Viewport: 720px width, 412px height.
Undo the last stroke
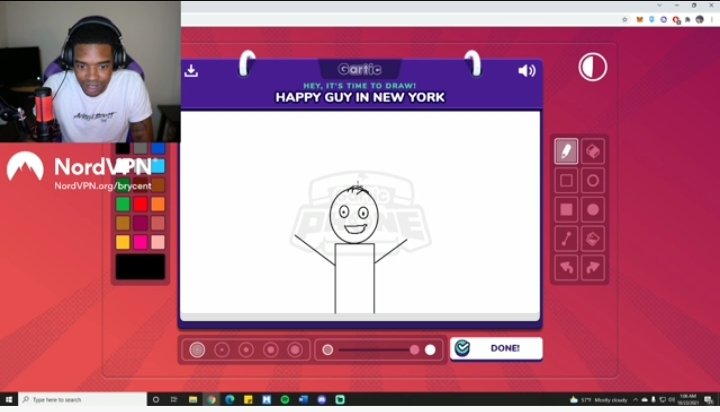tap(566, 268)
